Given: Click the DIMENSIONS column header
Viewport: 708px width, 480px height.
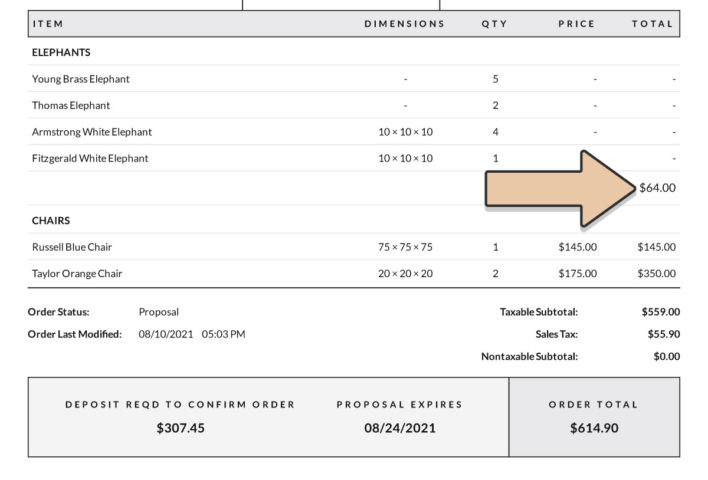Looking at the screenshot, I should coord(405,24).
